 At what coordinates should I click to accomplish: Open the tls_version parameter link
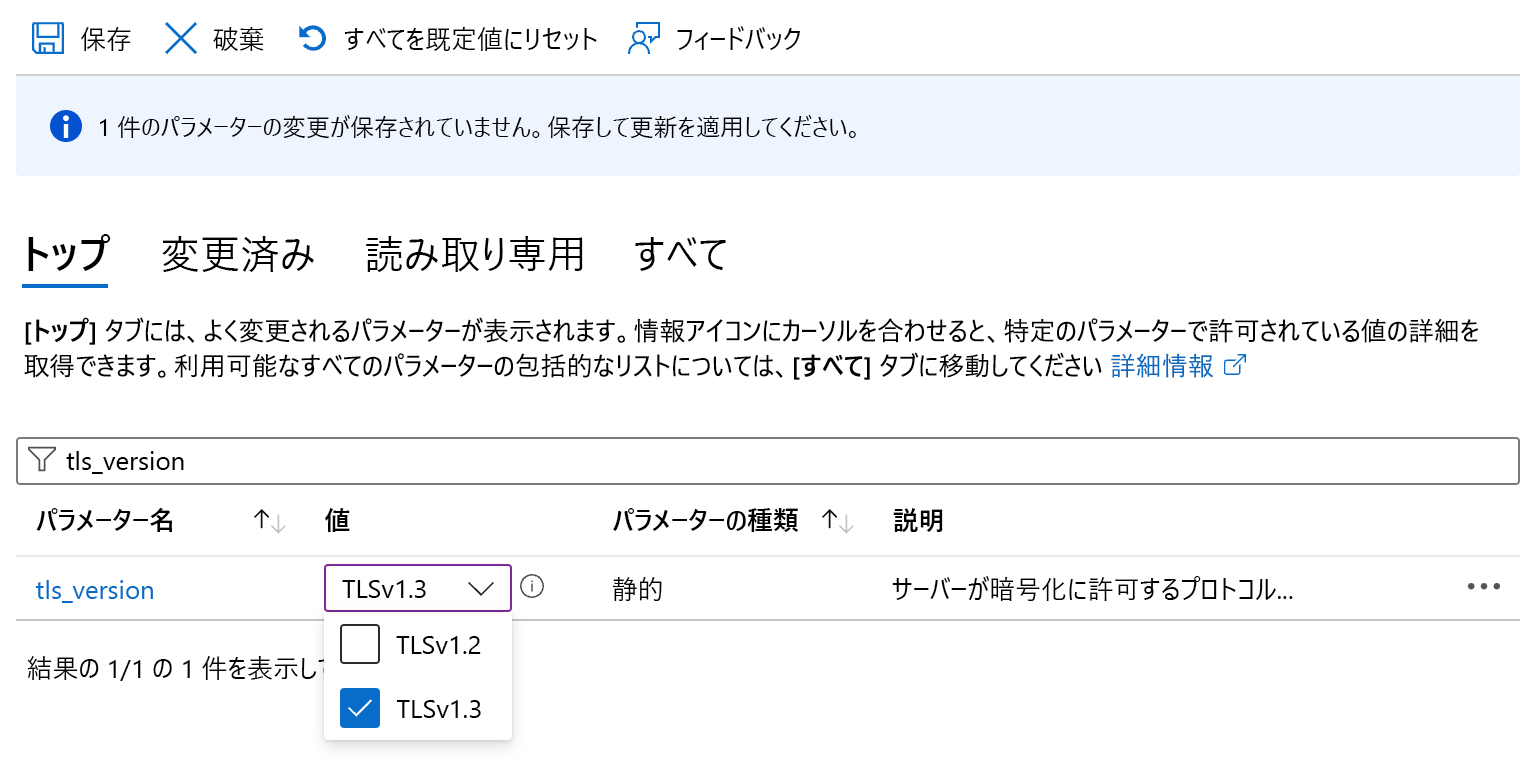[95, 590]
